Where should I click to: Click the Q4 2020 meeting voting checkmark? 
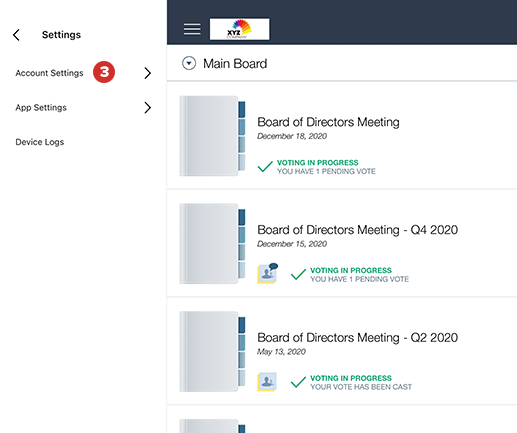pos(298,274)
